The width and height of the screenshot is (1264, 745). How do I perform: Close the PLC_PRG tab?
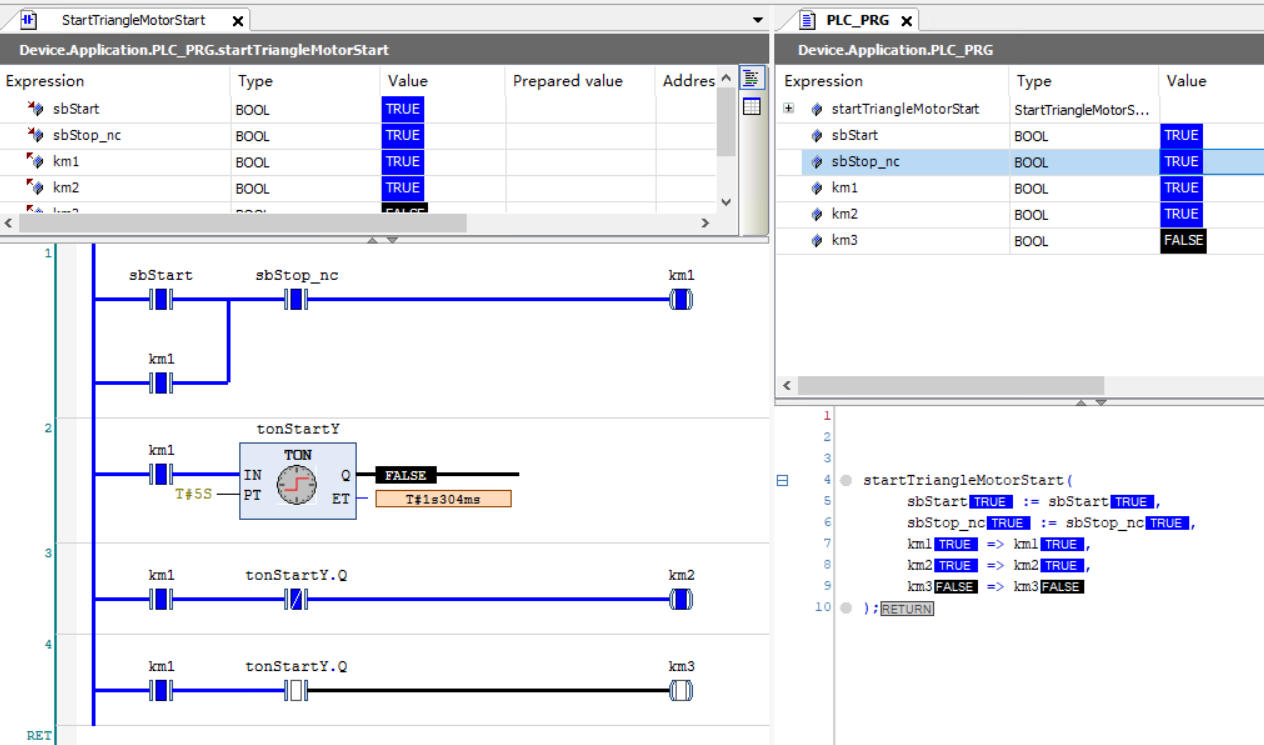click(906, 21)
